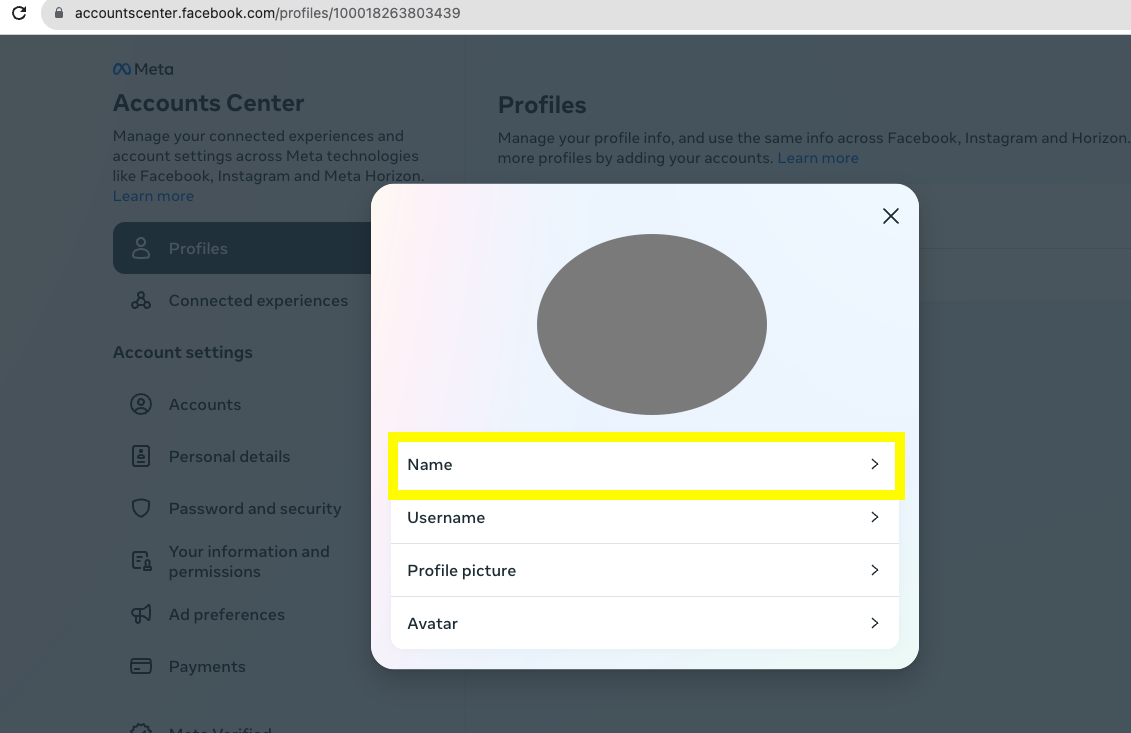This screenshot has height=733, width=1131.
Task: Click the Payments credit card icon
Action: pyautogui.click(x=141, y=667)
